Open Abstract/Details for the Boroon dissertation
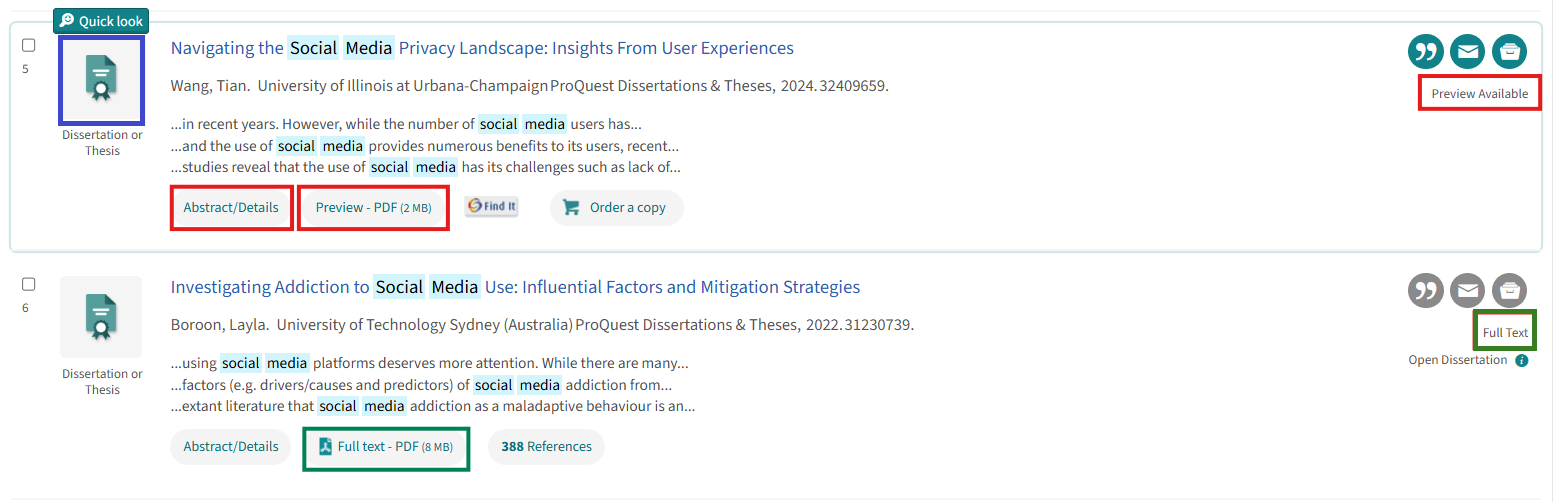 point(231,447)
